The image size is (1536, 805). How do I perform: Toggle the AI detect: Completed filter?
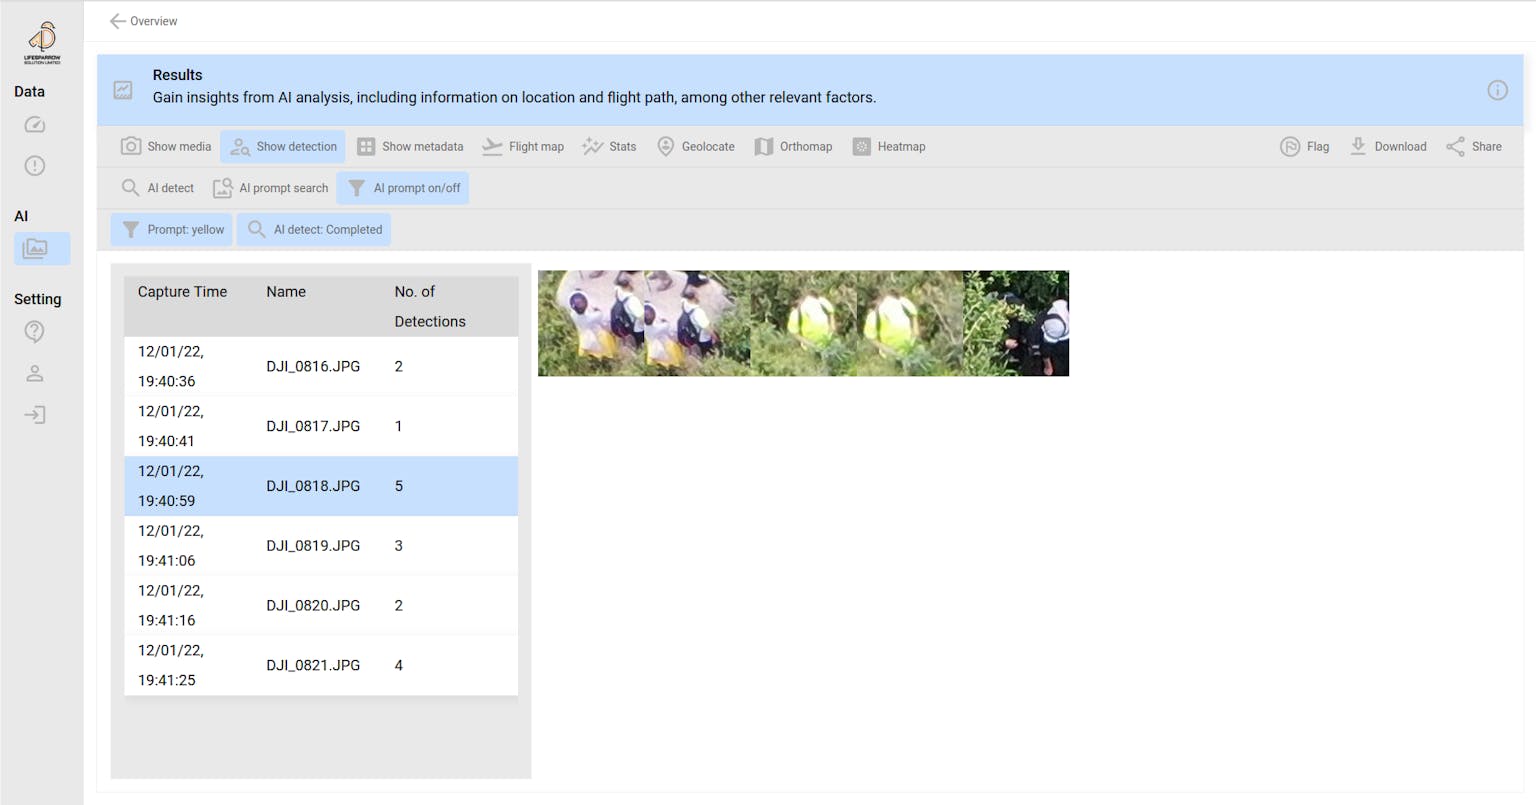pyautogui.click(x=313, y=229)
